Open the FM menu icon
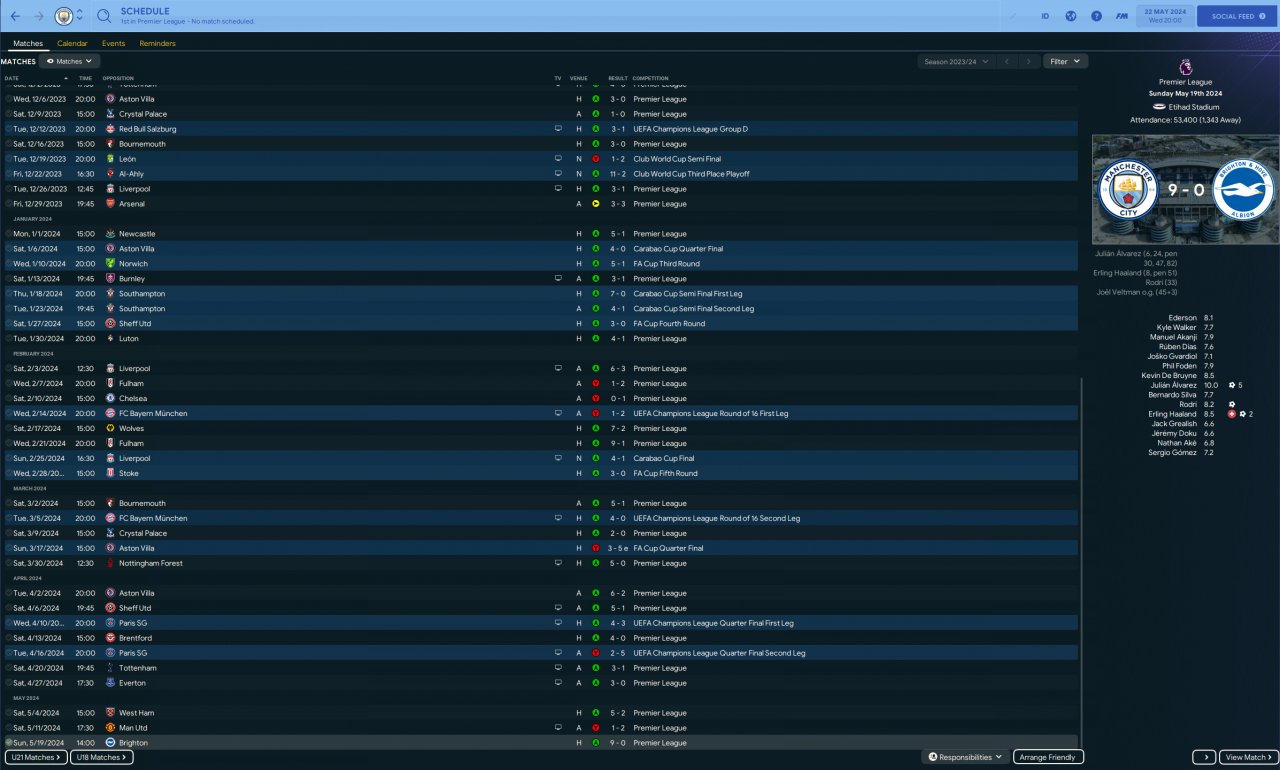Image resolution: width=1280 pixels, height=770 pixels. (x=1122, y=16)
